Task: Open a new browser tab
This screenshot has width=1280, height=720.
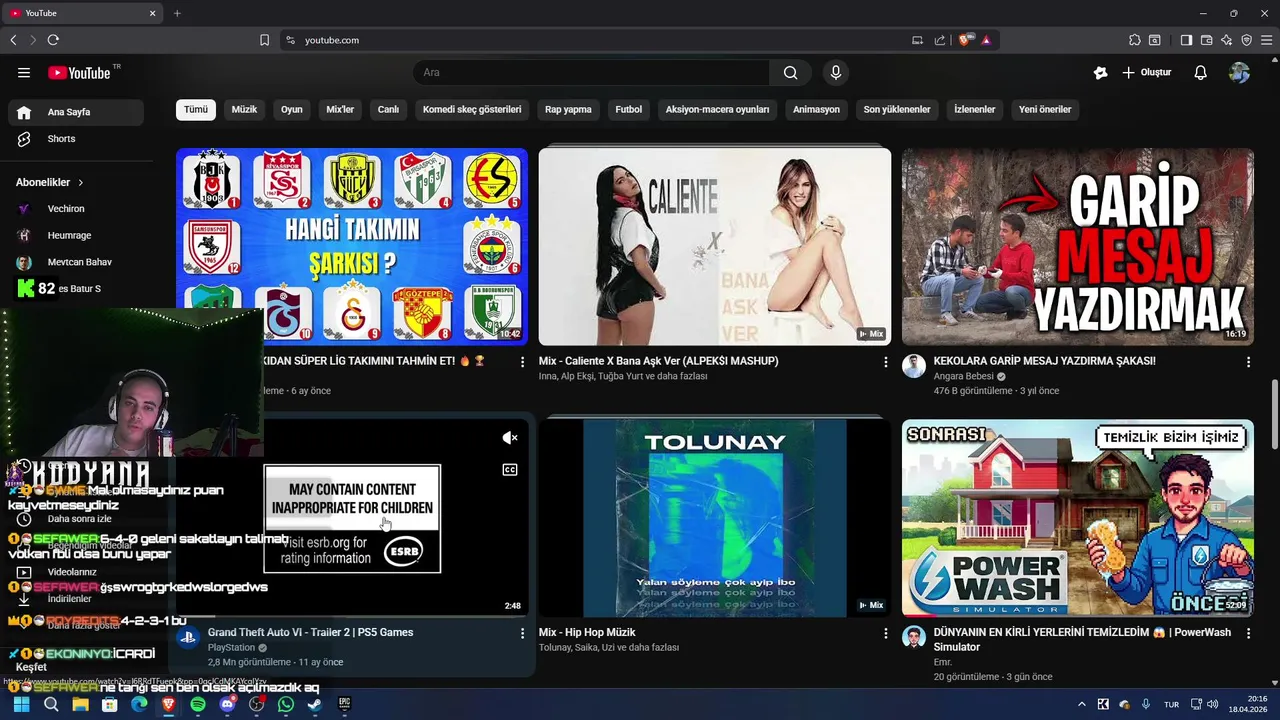Action: click(x=177, y=13)
